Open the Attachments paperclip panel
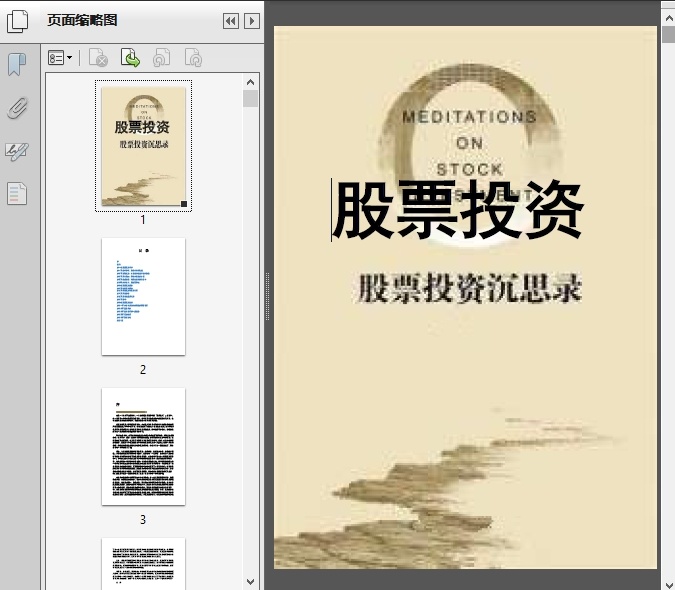675x590 pixels. coord(17,108)
